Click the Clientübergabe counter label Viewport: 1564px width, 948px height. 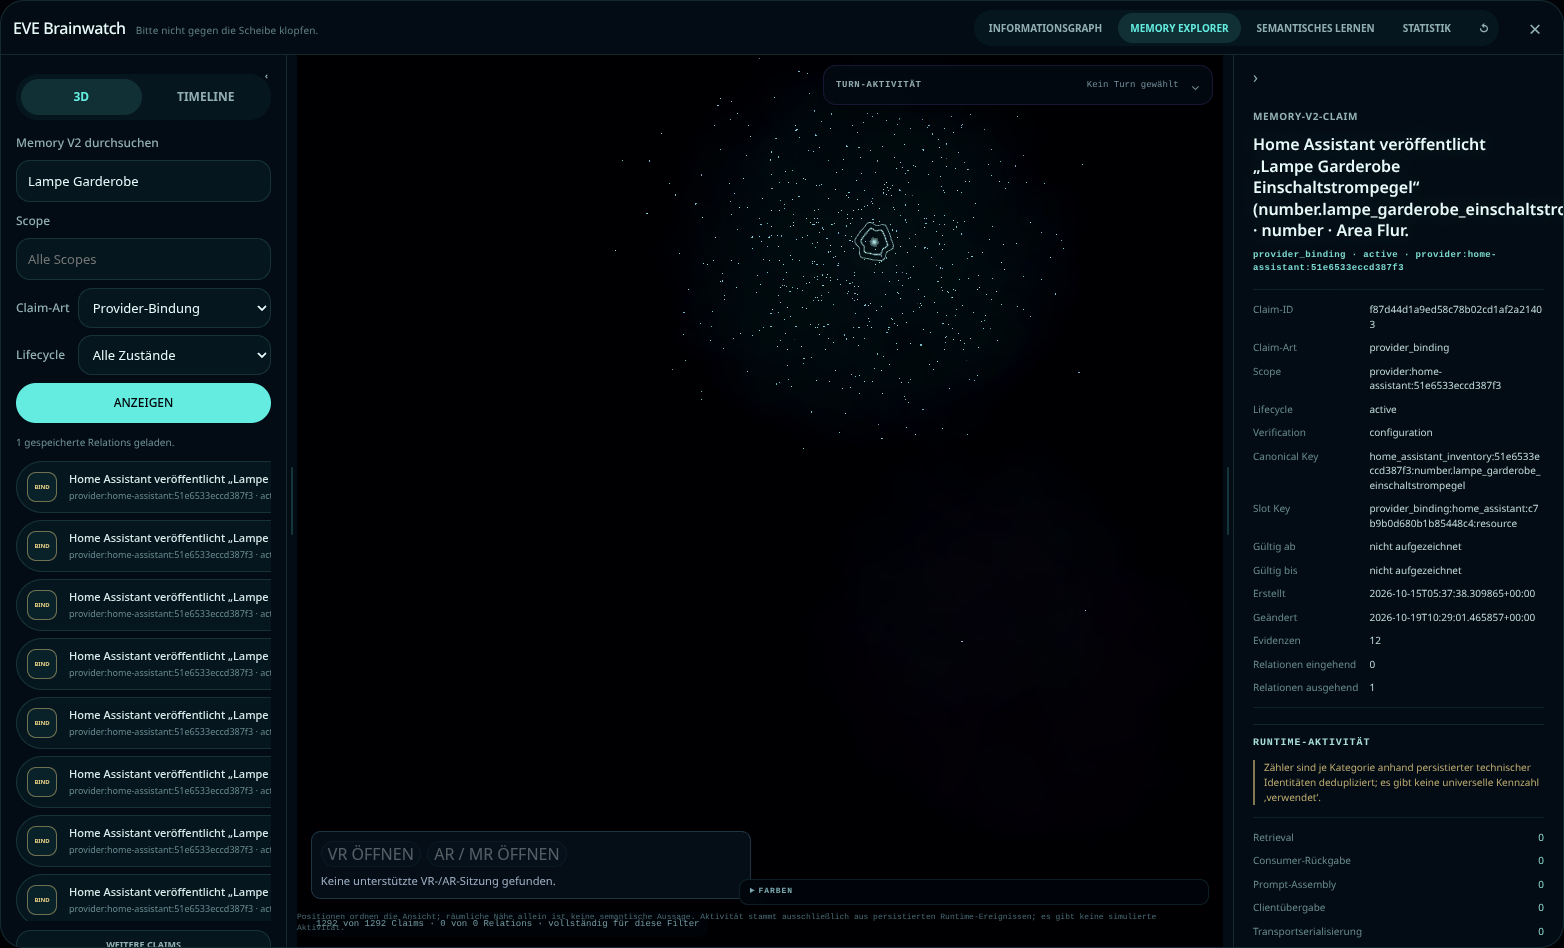pos(1289,908)
